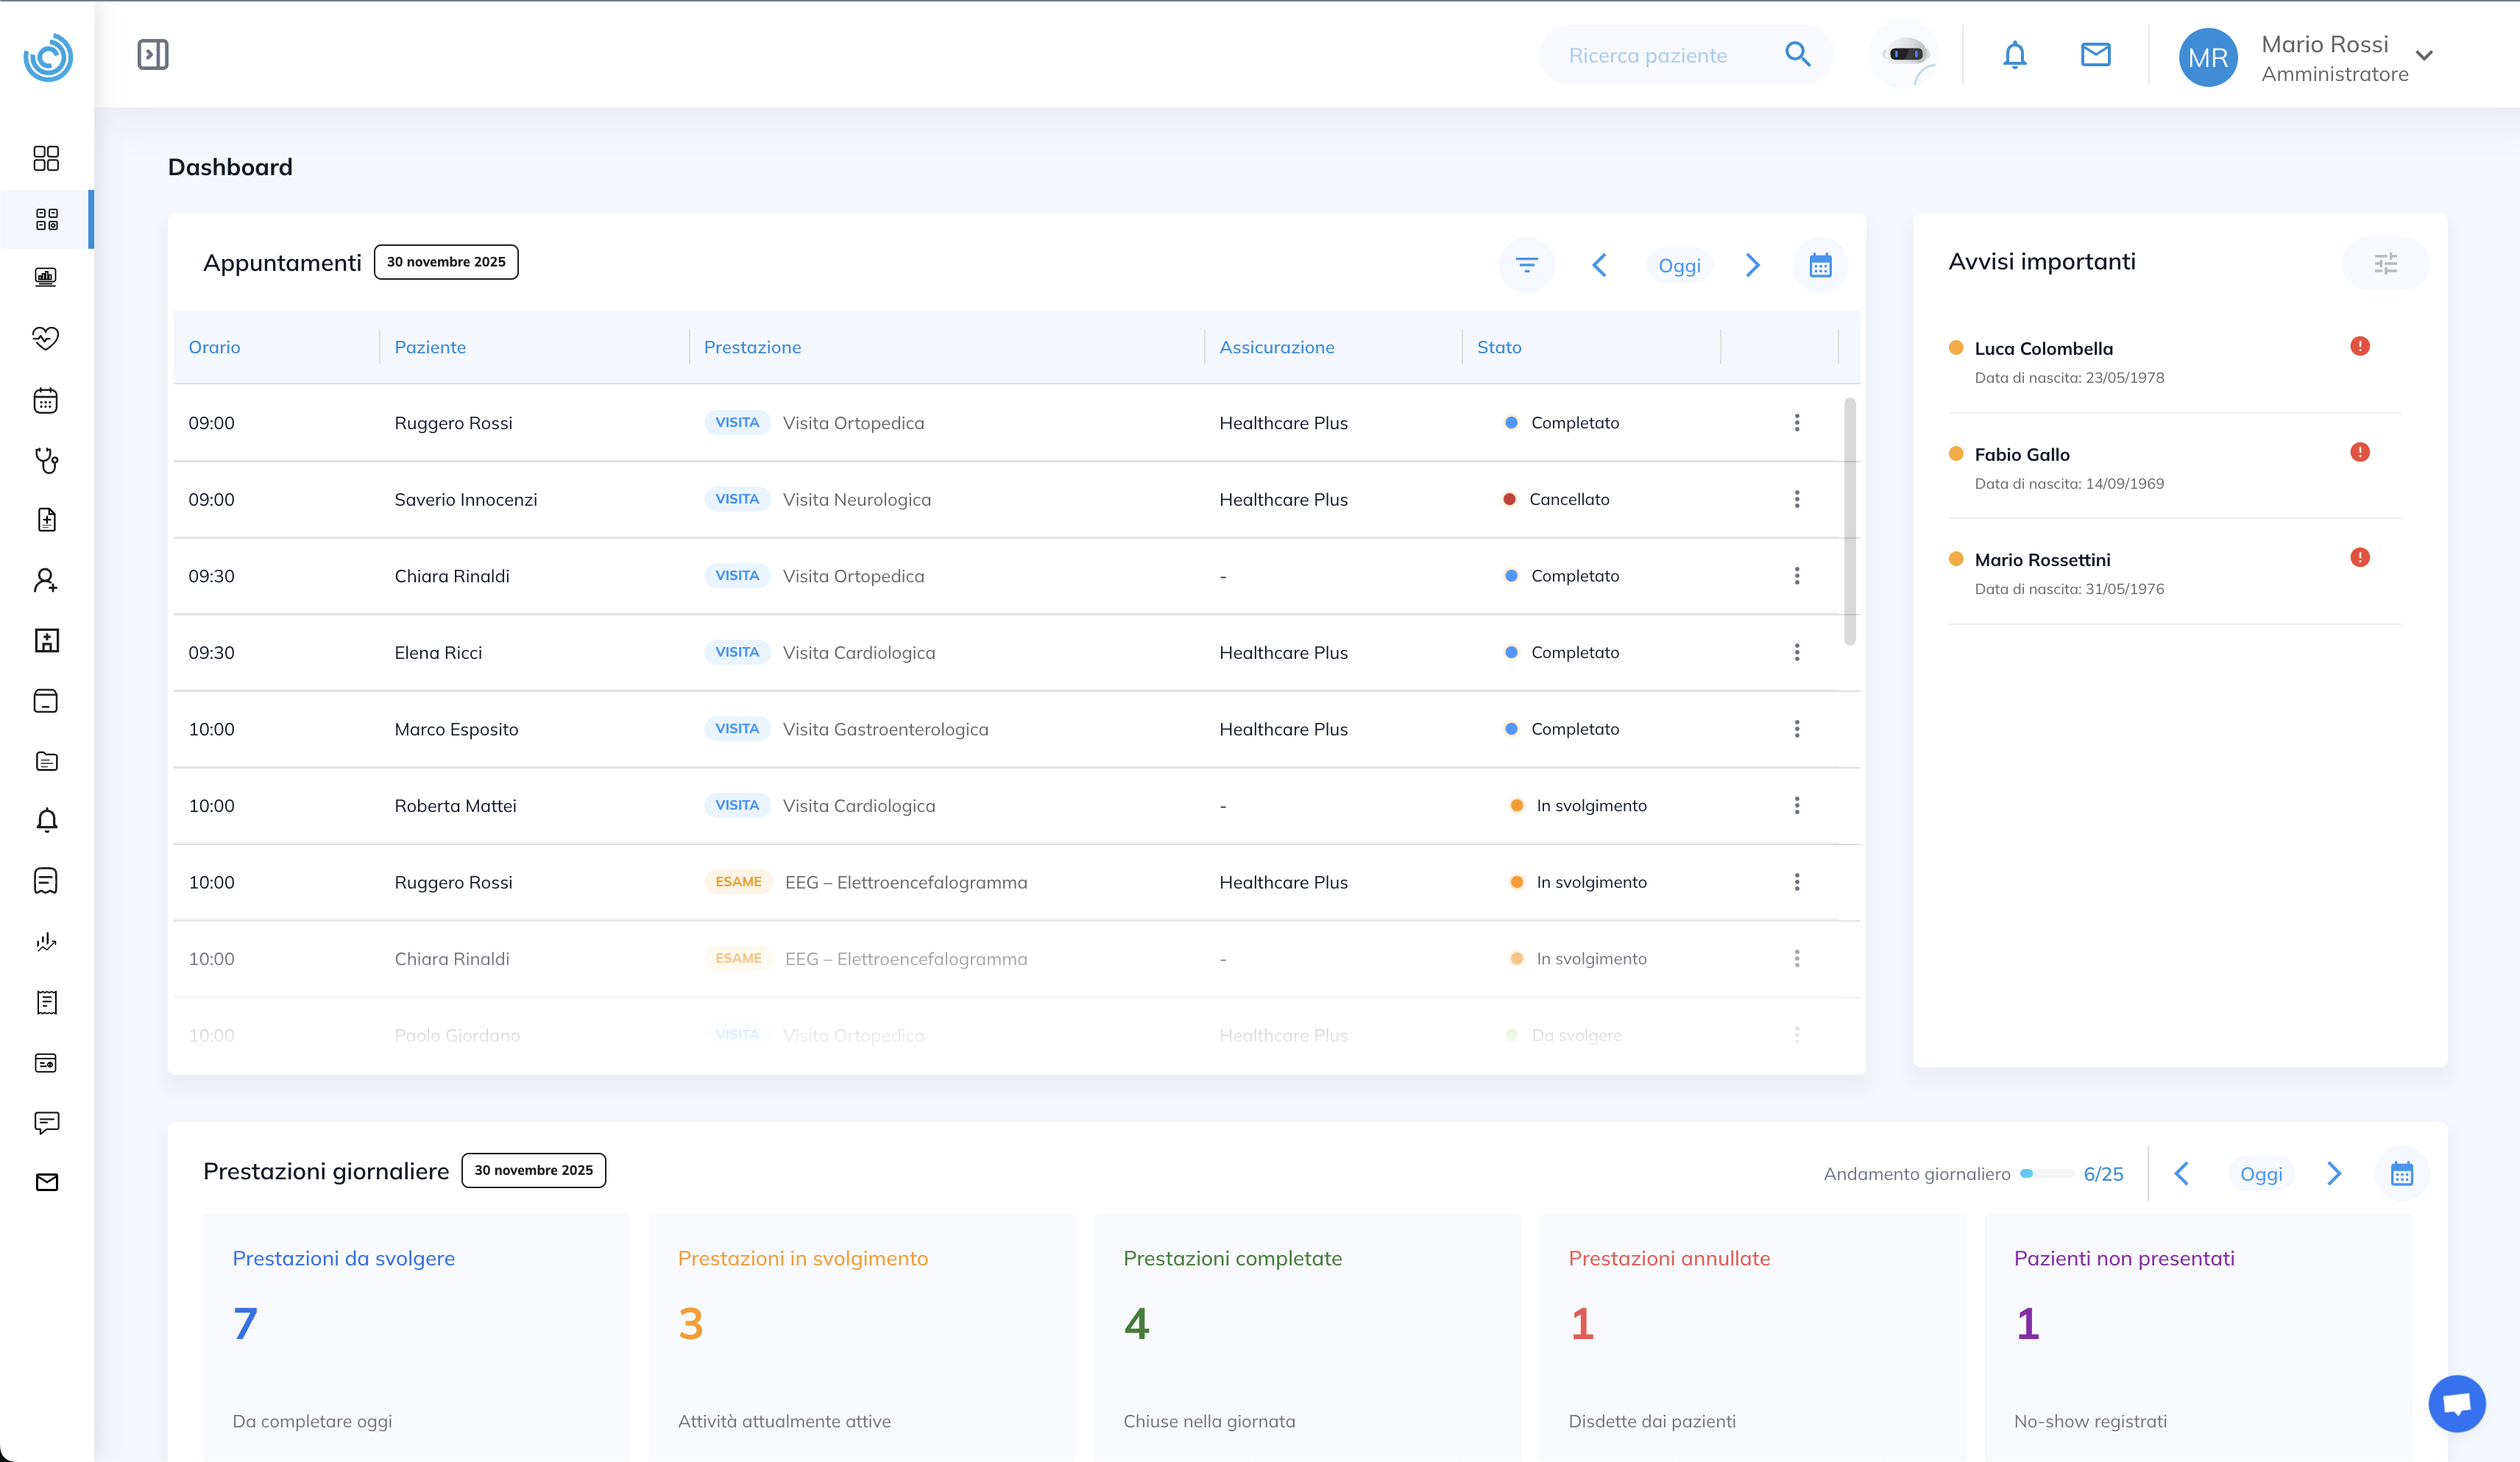Toggle the filter on the Appuntamenti table
Viewport: 2520px width, 1462px height.
1526,265
